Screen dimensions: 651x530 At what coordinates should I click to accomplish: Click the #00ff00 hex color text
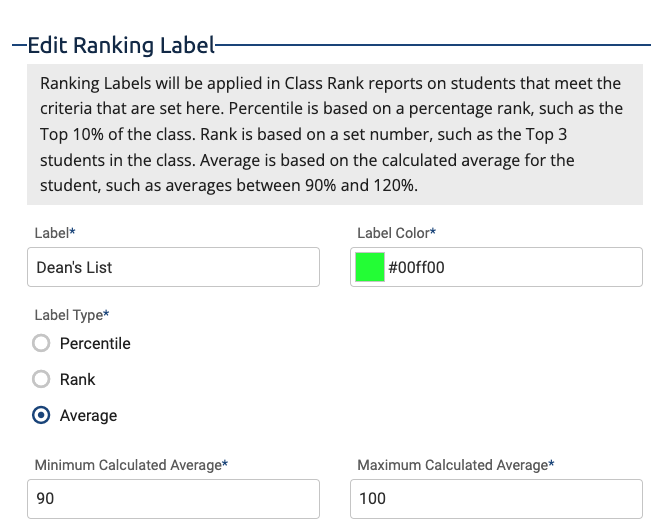click(x=416, y=267)
